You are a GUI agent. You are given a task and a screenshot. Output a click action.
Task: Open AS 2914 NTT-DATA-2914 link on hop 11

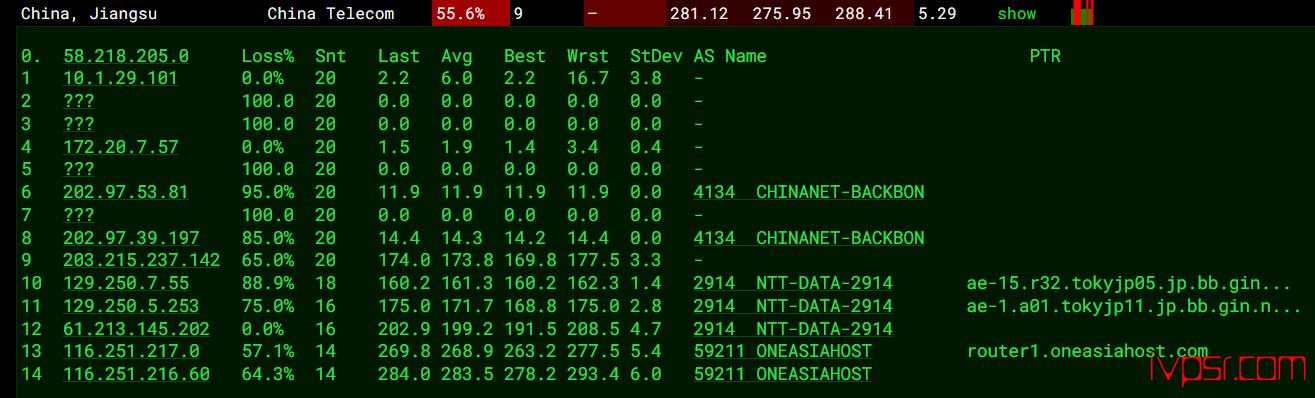793,306
